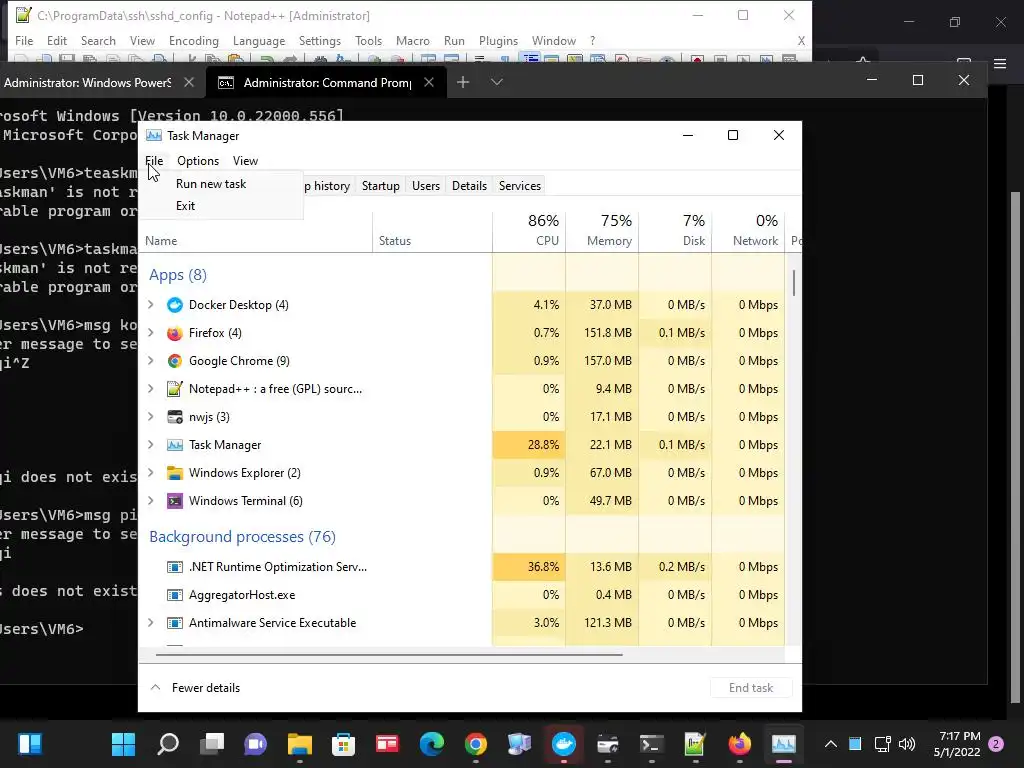Close the Command Prompt terminal tab
Screen dimensions: 1024x768
click(429, 82)
